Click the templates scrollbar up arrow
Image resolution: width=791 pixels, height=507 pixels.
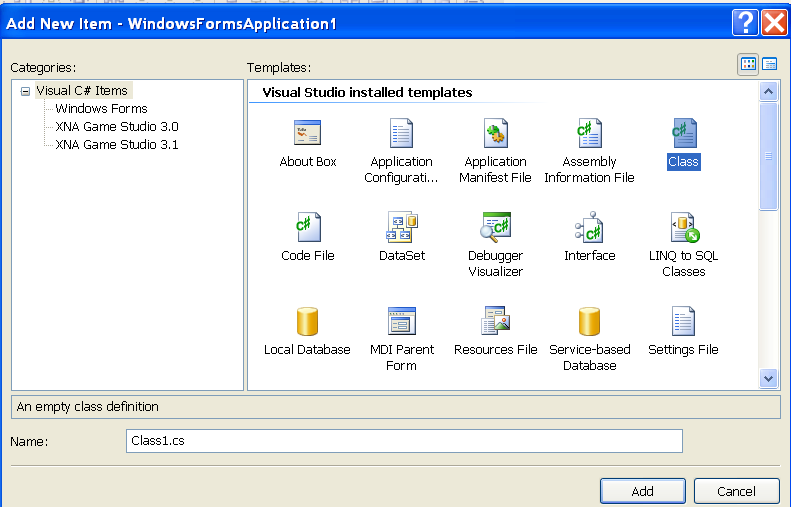point(768,91)
